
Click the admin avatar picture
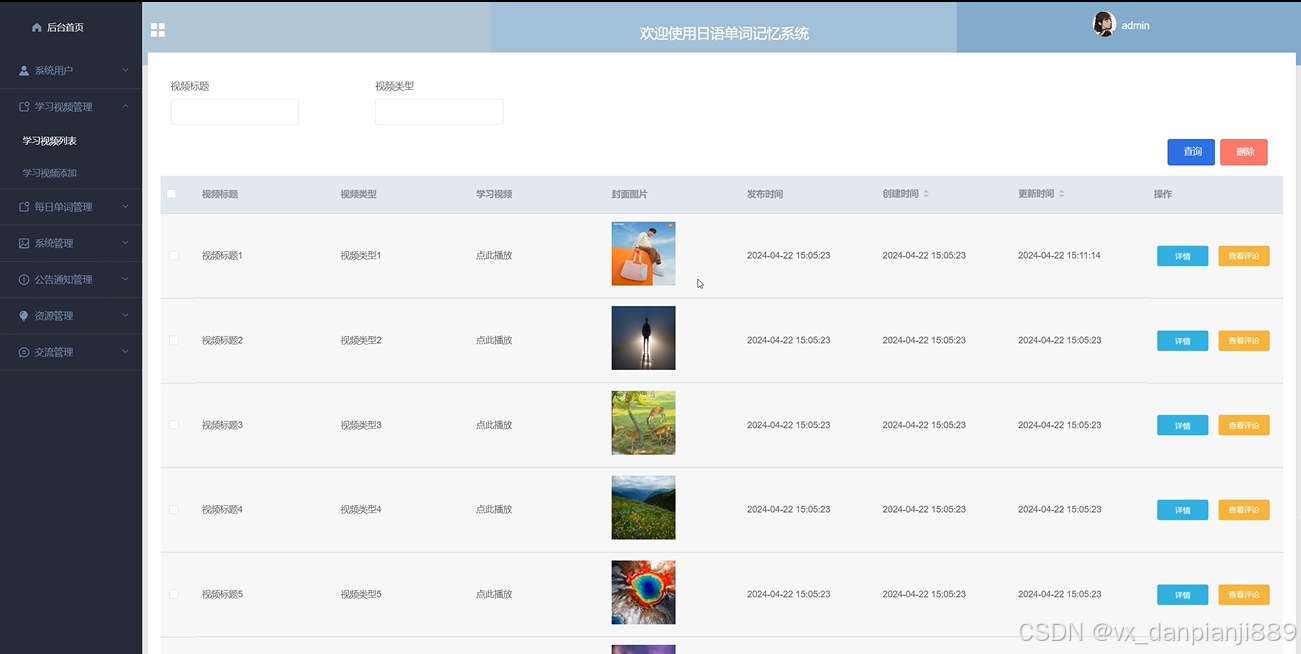(1104, 25)
